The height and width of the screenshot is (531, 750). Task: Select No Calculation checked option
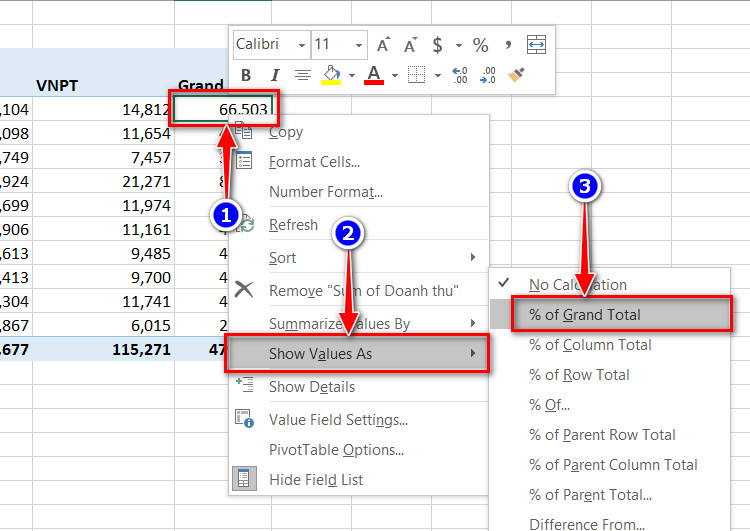[x=610, y=285]
